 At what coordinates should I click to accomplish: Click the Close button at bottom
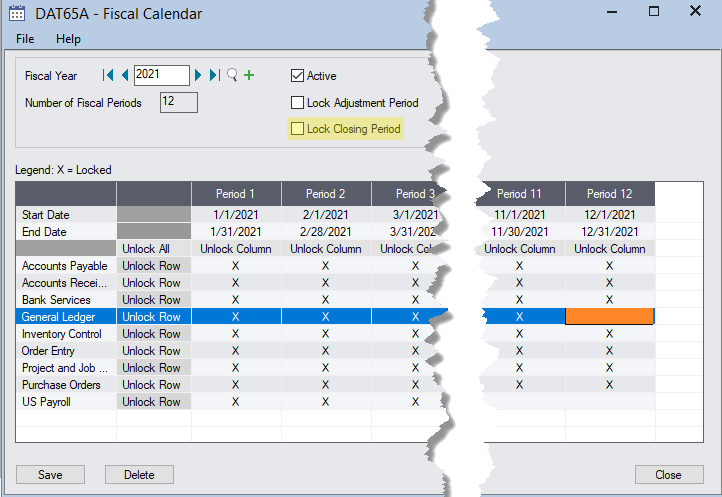[x=669, y=474]
